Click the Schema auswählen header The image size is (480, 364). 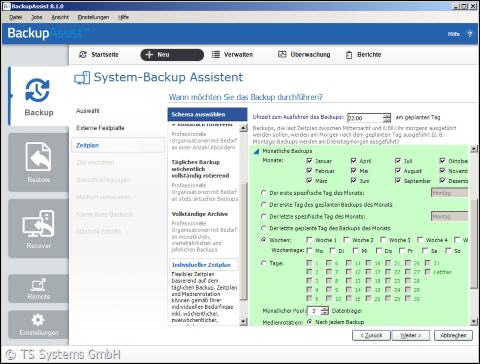pyautogui.click(x=207, y=114)
